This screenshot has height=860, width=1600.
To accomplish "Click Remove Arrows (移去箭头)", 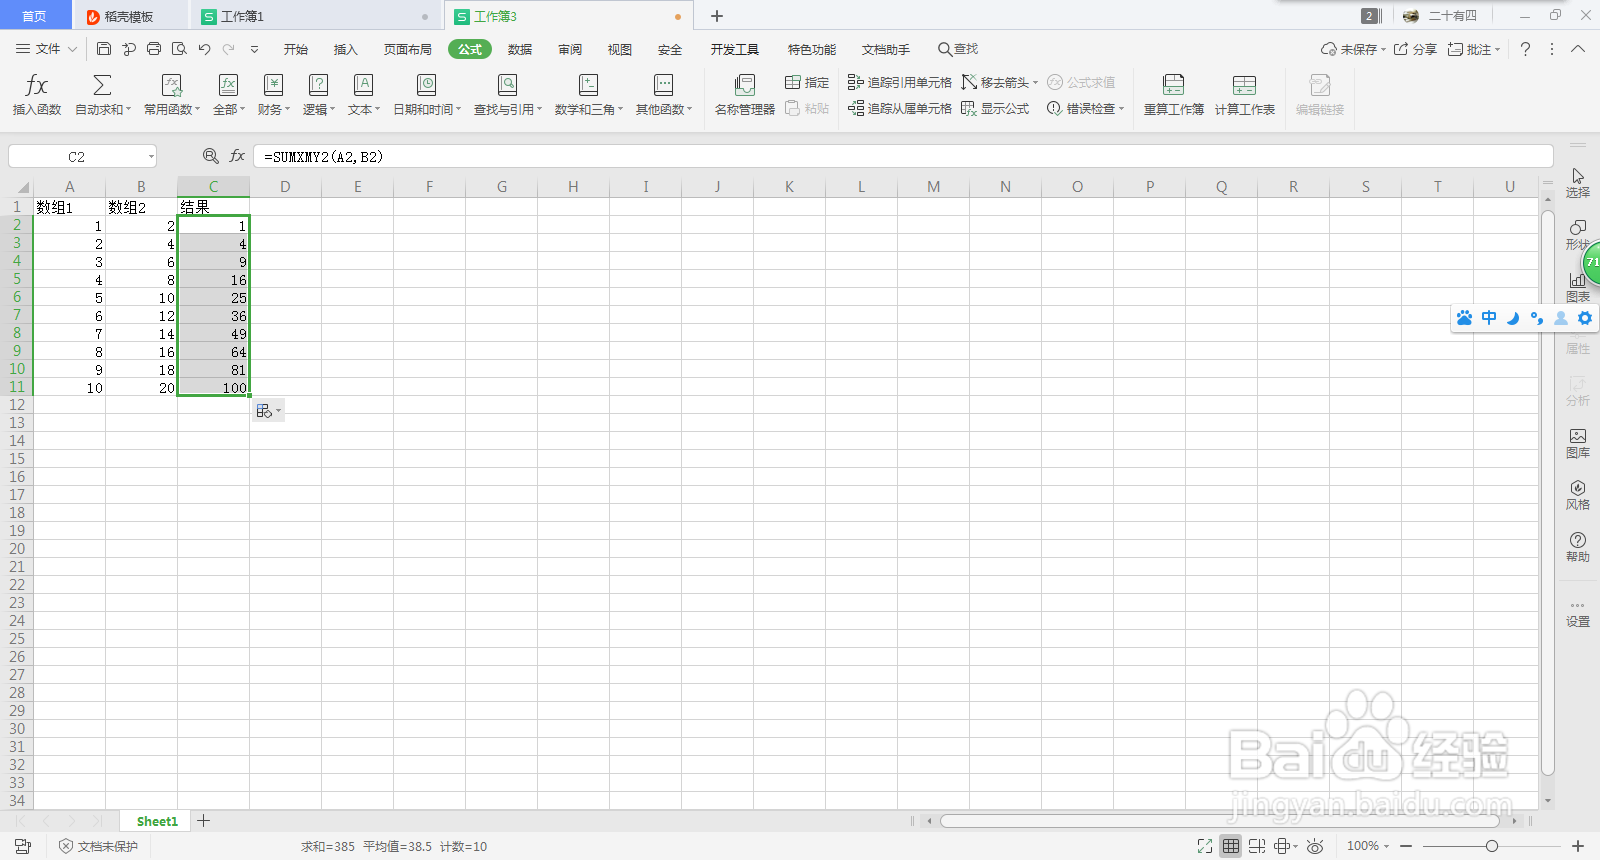I will [x=999, y=82].
